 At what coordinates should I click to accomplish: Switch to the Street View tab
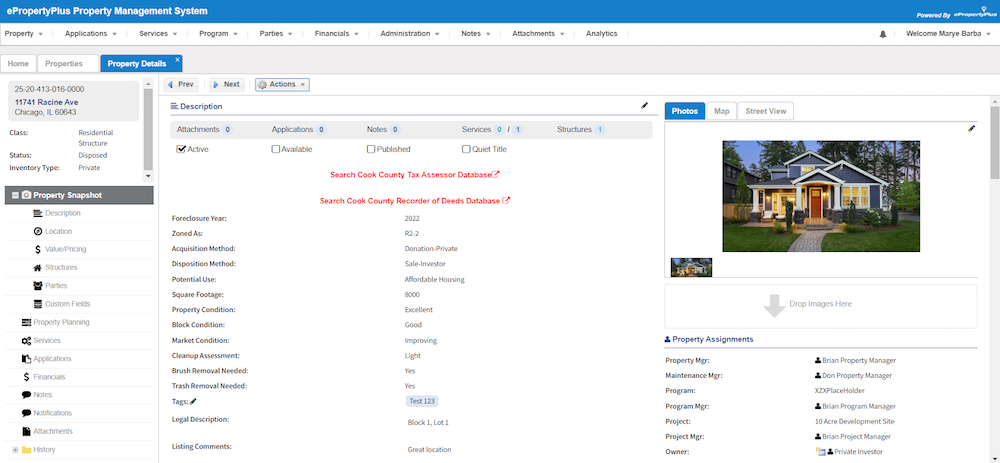(x=766, y=111)
